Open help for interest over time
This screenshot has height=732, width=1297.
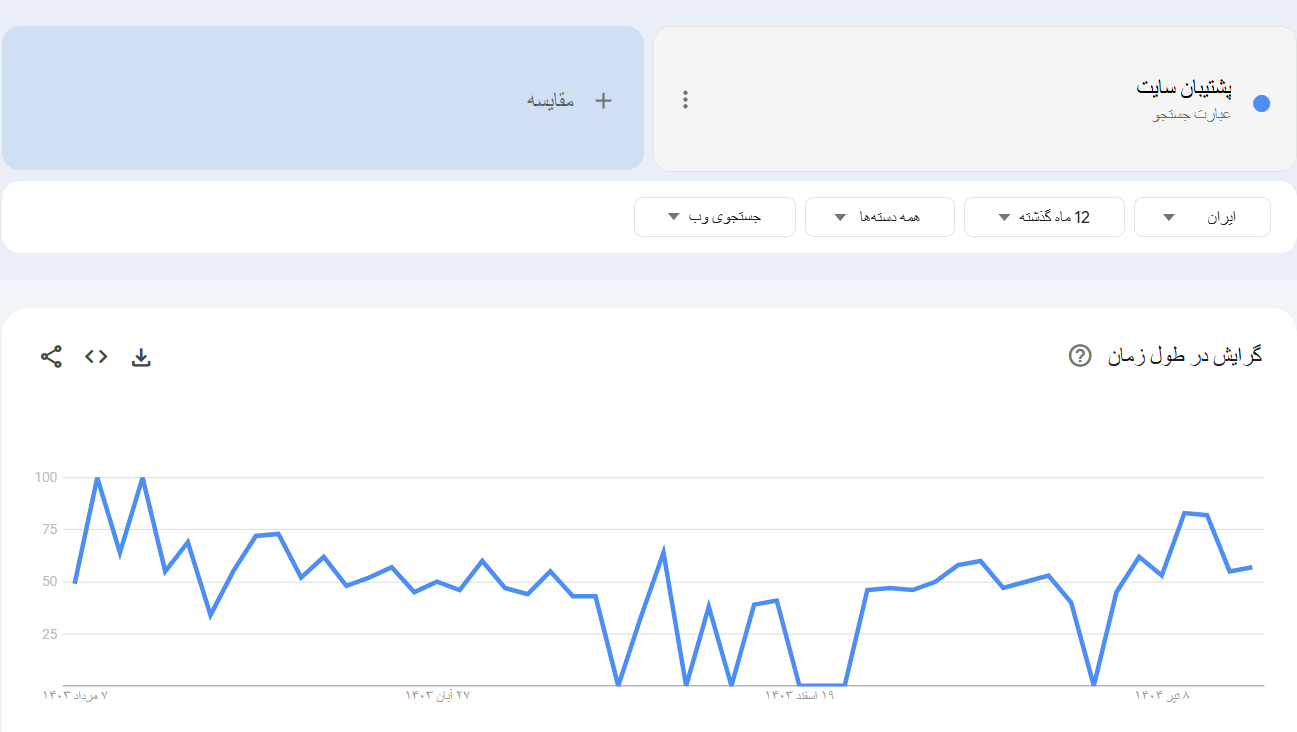[1080, 356]
